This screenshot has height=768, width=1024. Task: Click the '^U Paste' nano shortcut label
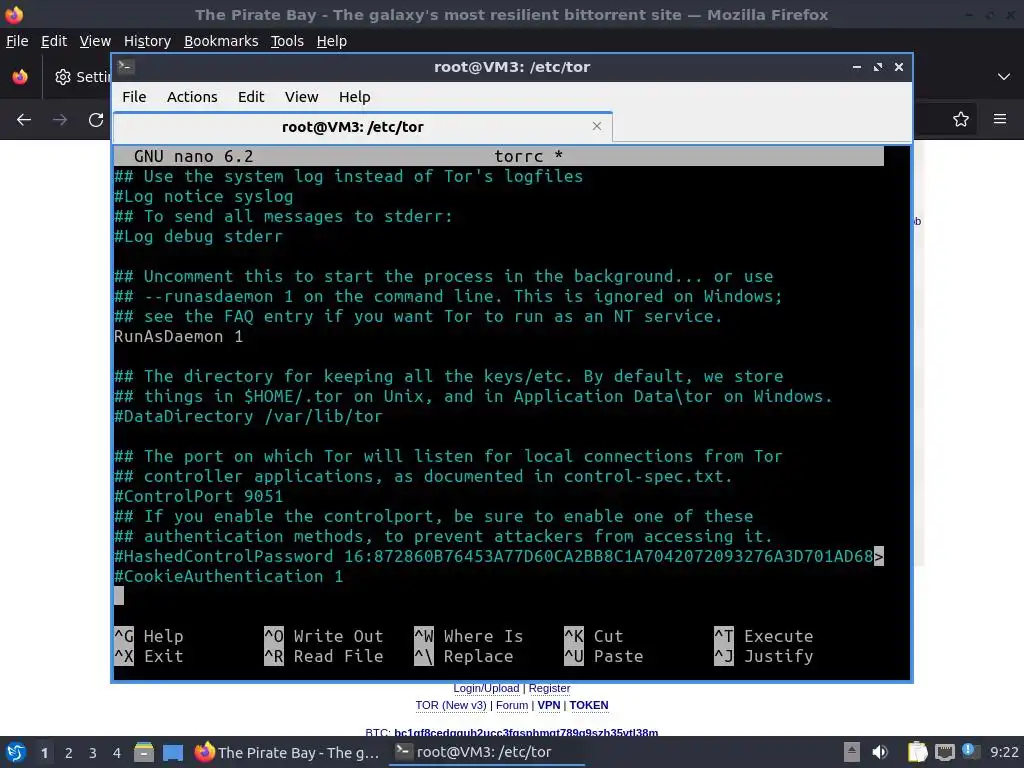pos(604,656)
